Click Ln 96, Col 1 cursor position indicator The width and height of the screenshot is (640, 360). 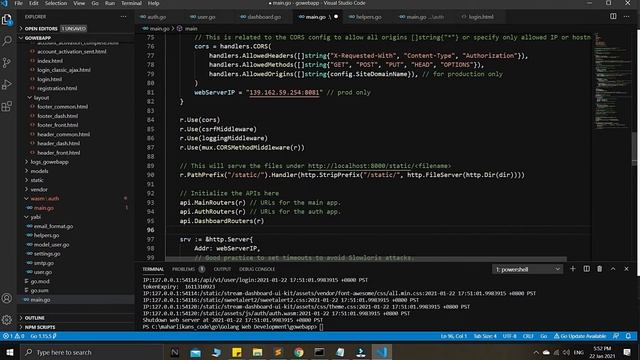(453, 336)
